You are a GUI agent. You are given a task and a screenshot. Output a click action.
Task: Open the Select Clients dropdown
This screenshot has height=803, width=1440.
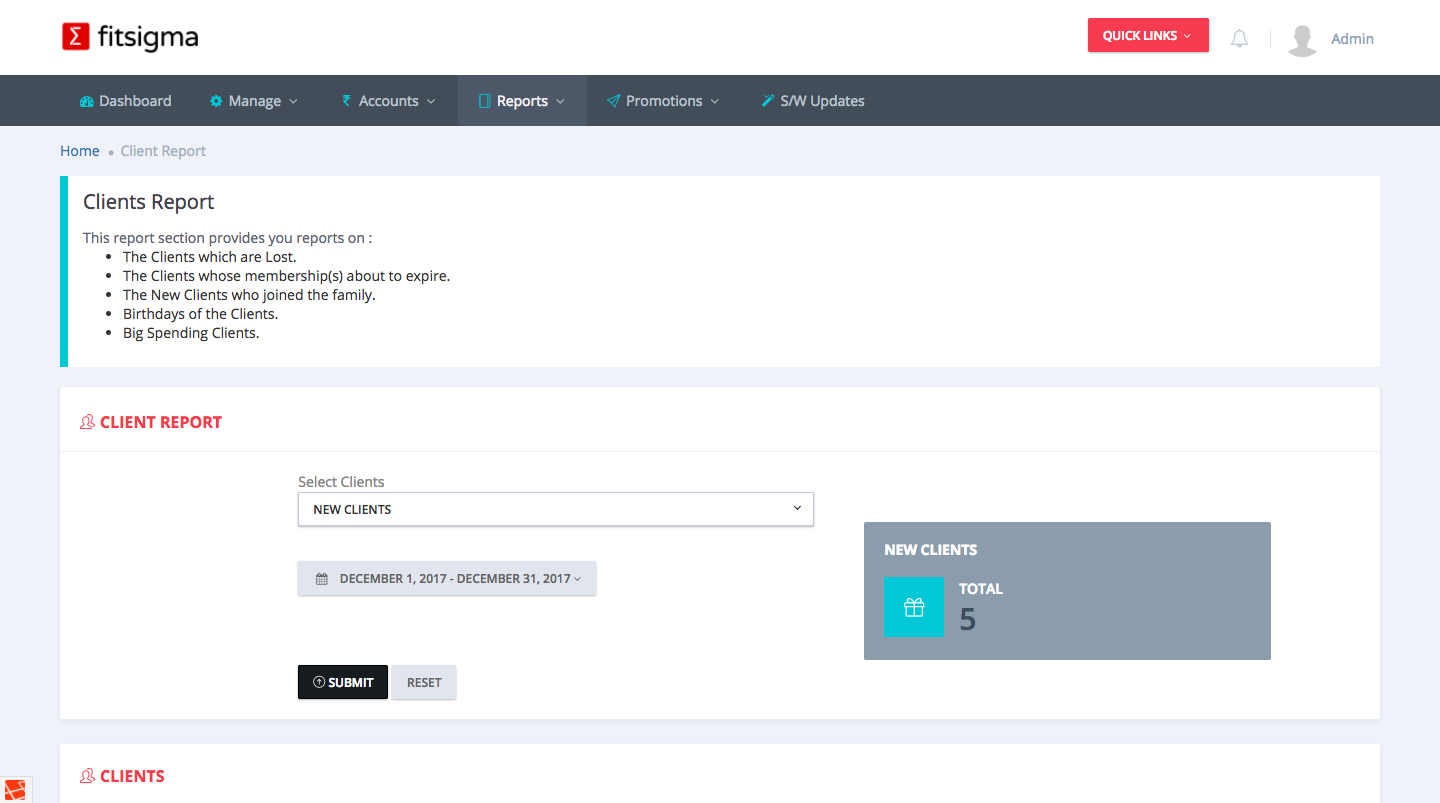coord(555,509)
